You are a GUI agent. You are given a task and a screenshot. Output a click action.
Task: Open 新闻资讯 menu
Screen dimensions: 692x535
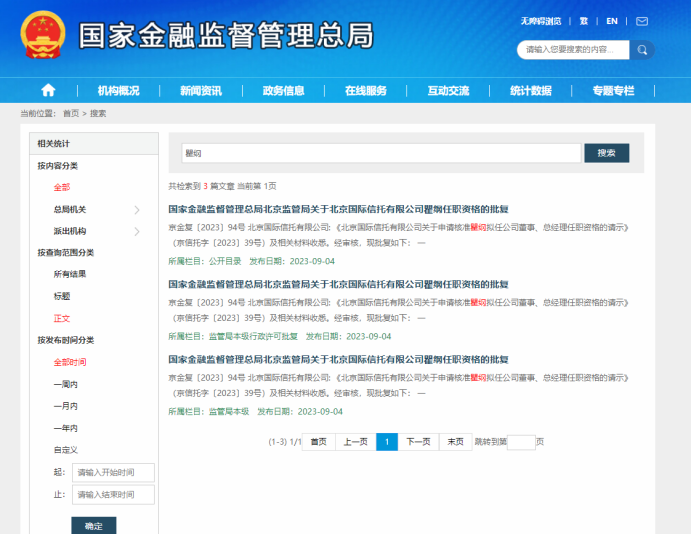201,91
